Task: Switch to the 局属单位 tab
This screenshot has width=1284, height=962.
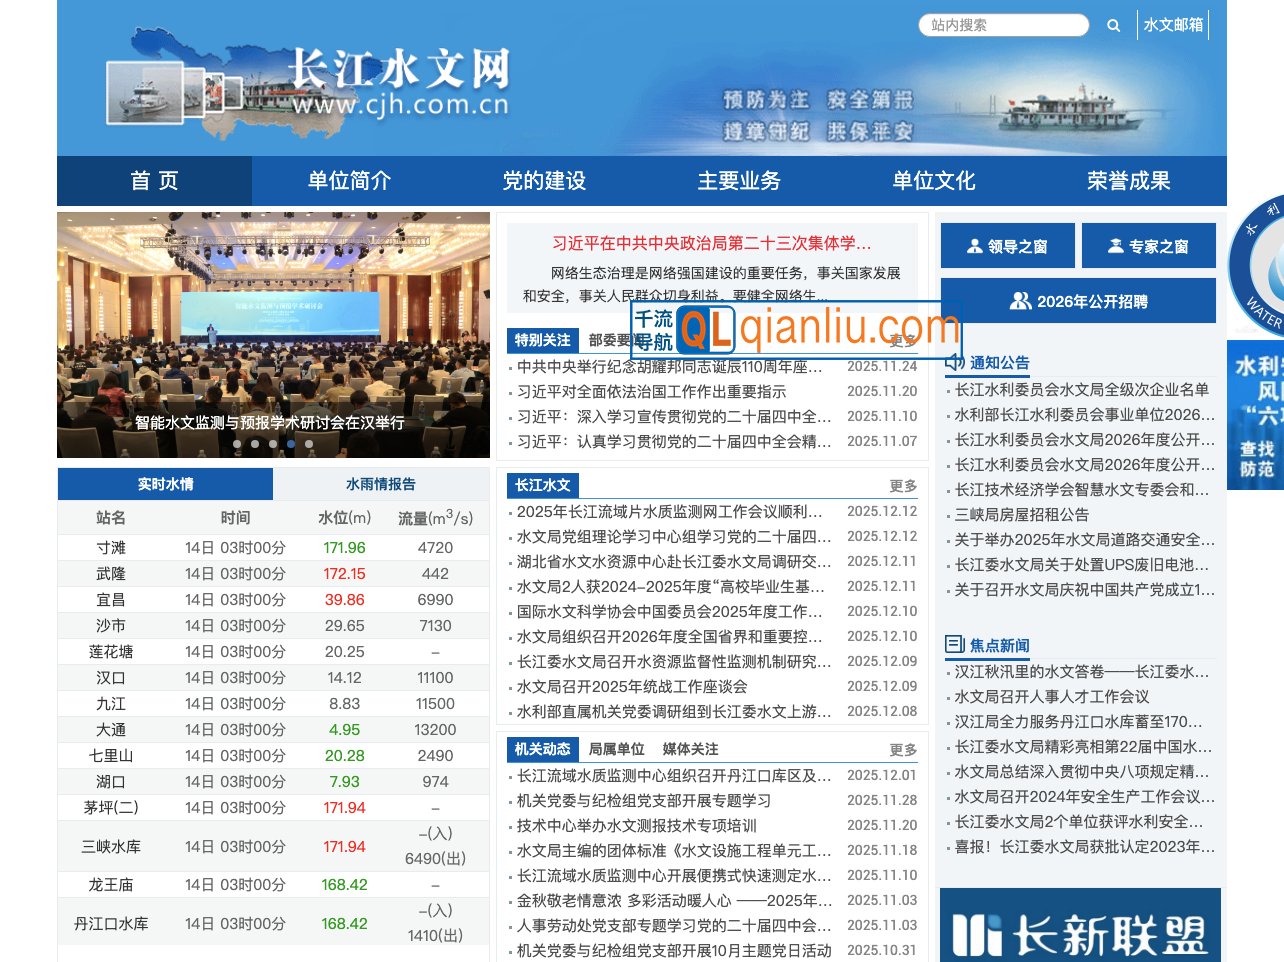Action: (616, 749)
